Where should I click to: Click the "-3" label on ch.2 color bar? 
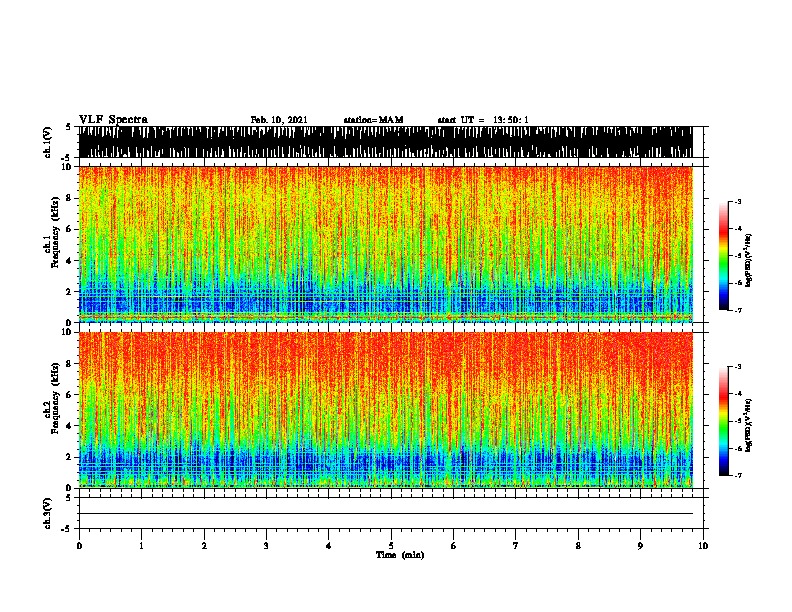click(737, 367)
